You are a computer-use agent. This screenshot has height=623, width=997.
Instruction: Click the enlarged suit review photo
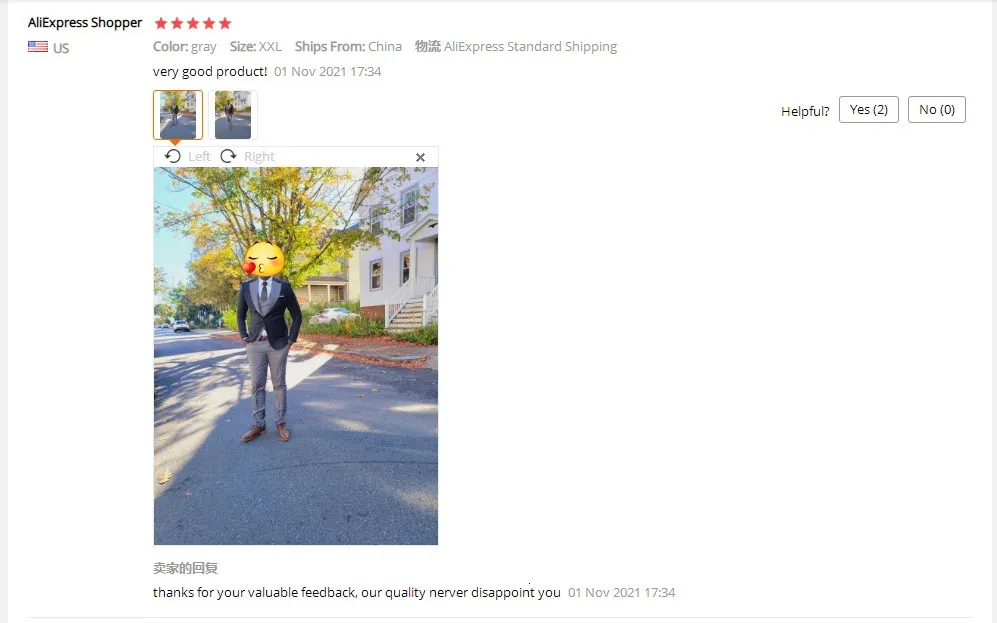point(296,356)
